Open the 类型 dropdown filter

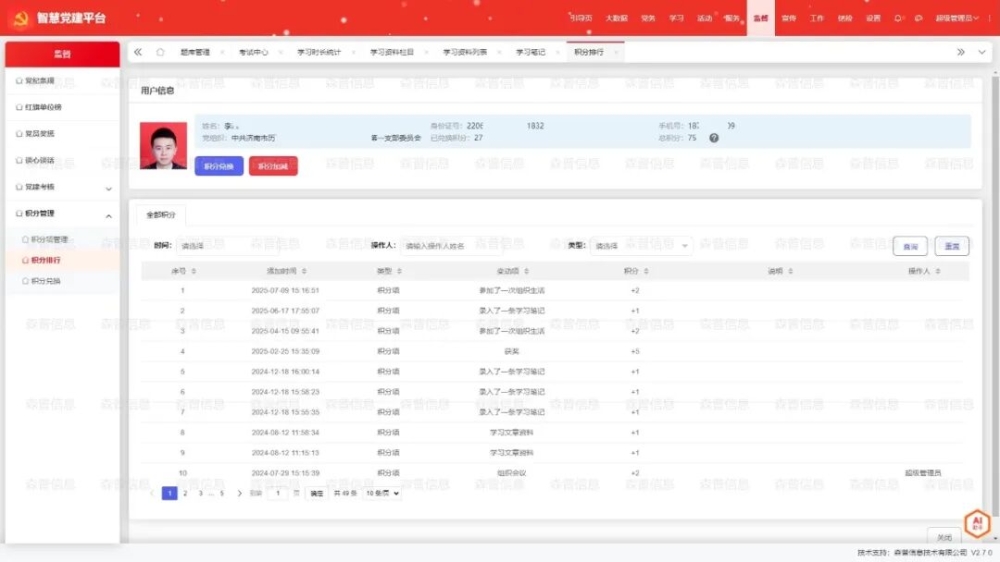(x=643, y=245)
